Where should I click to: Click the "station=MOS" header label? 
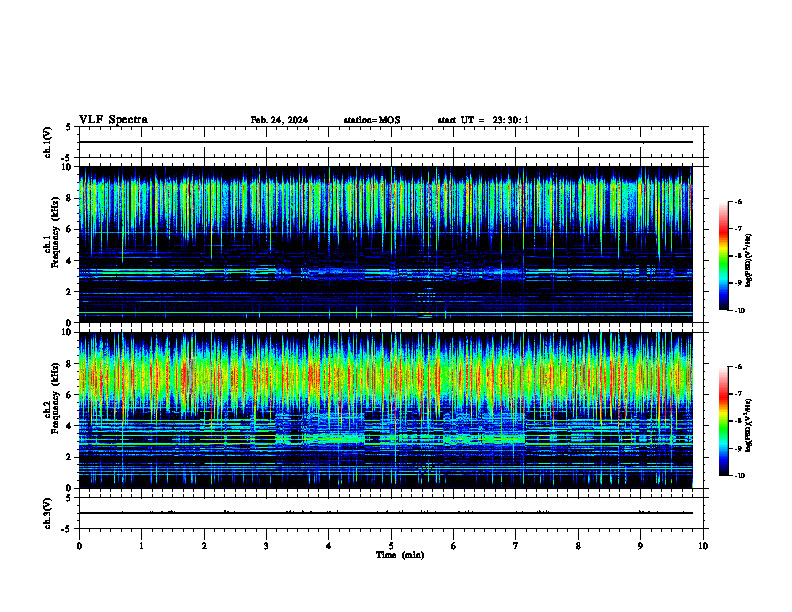coord(372,120)
